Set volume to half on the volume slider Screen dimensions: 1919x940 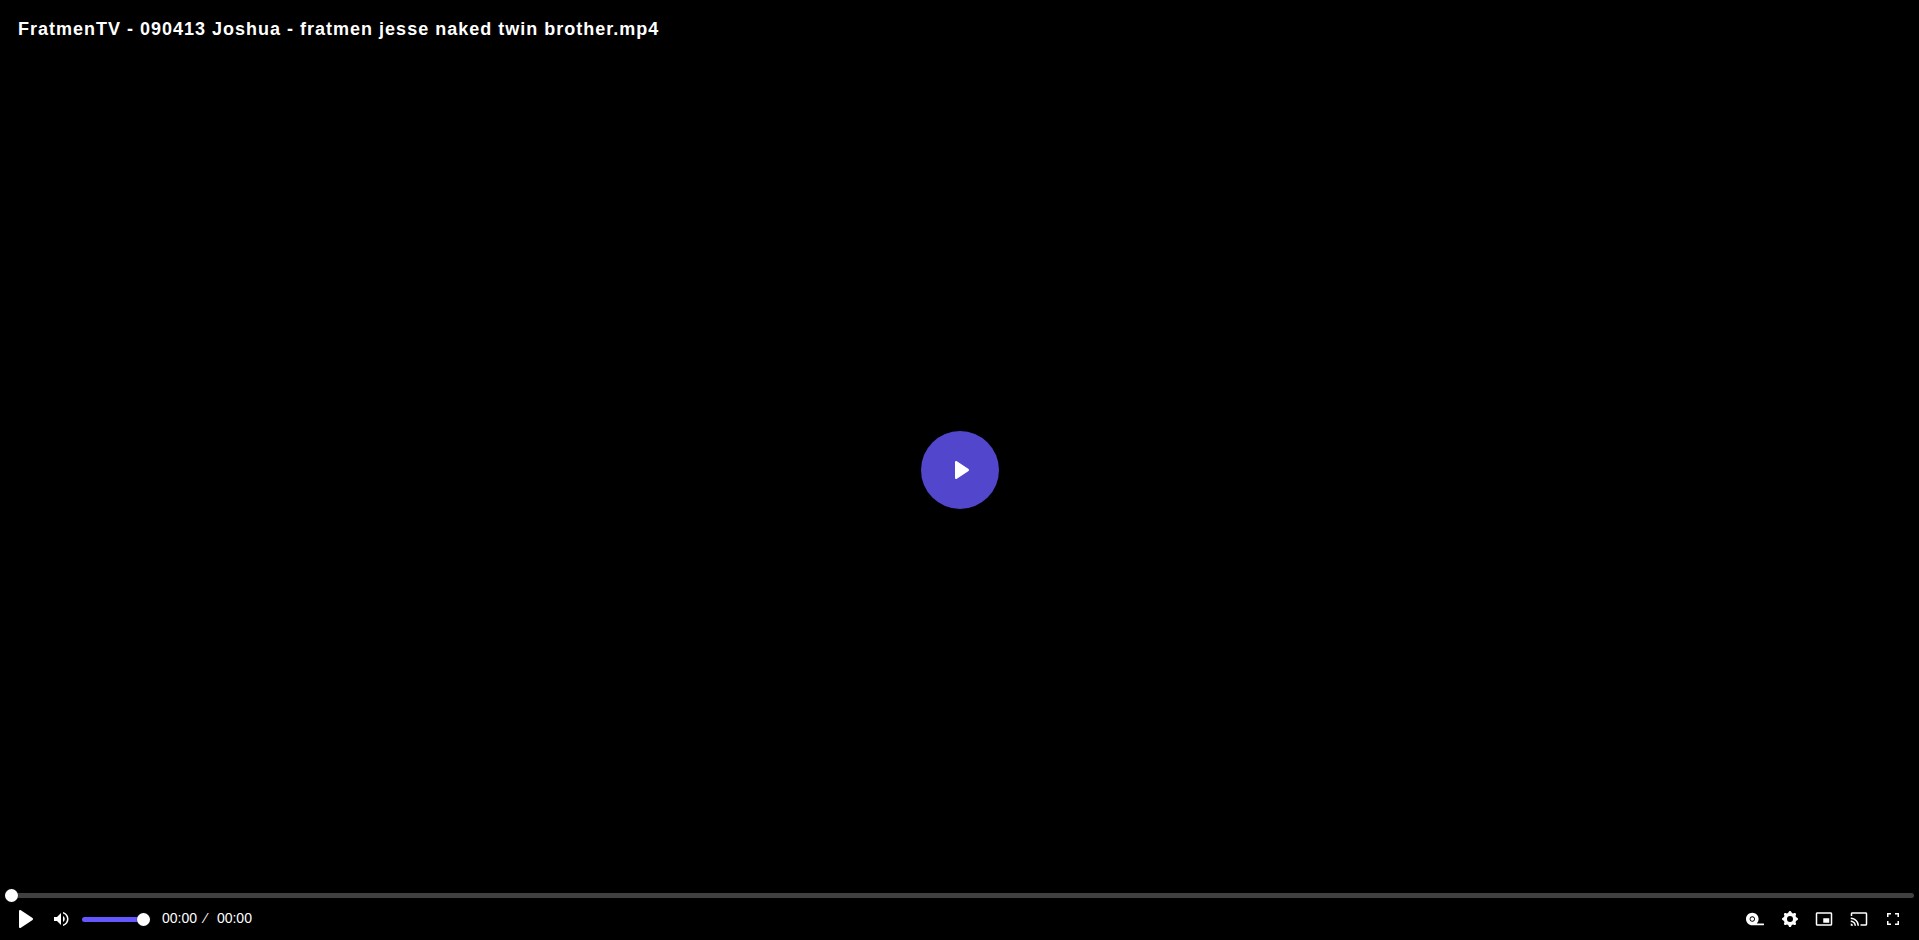coord(113,919)
